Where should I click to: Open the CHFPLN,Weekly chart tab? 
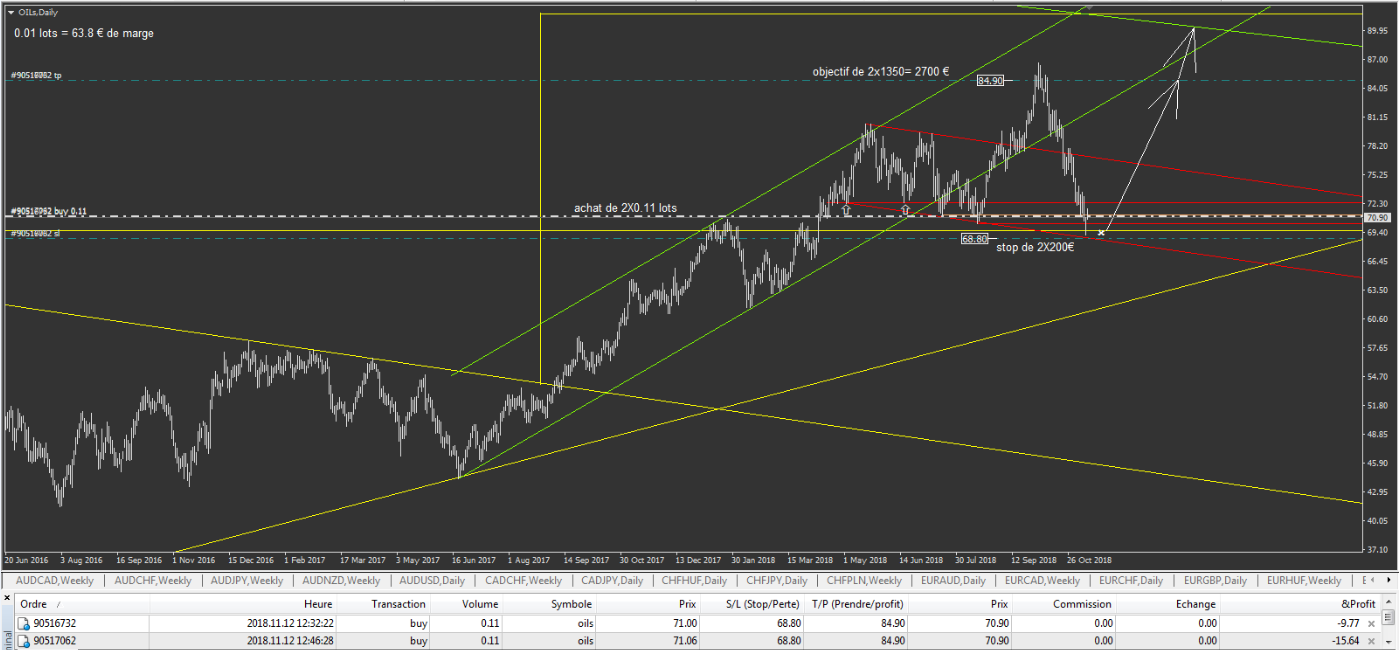pos(865,581)
